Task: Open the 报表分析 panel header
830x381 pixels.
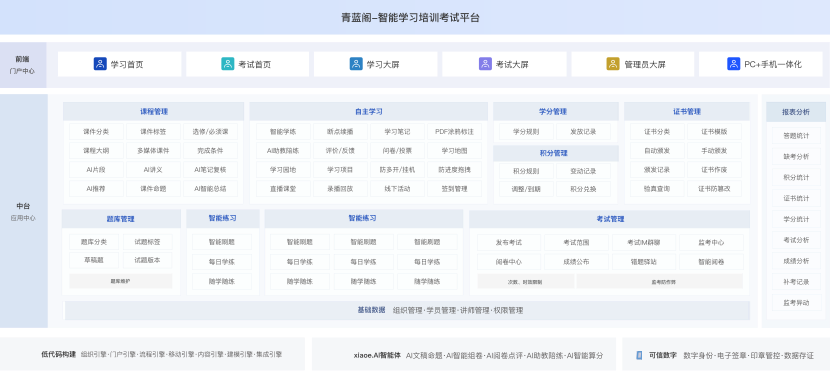Action: pos(796,112)
